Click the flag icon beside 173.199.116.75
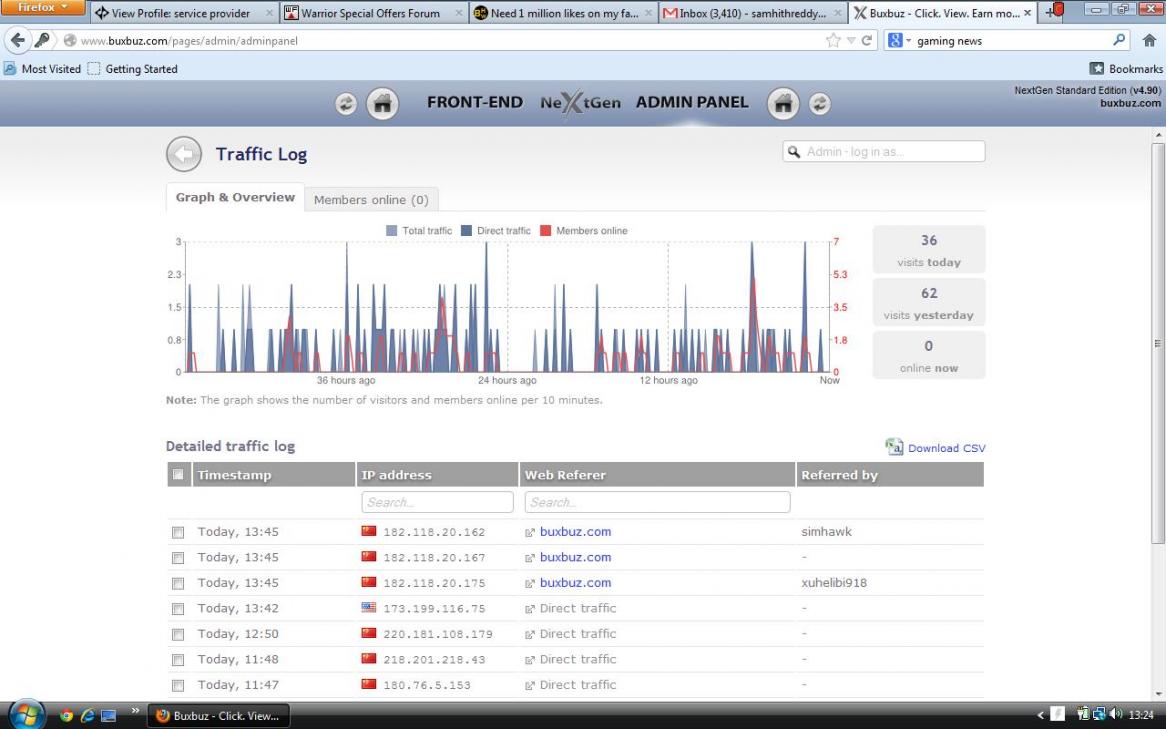Image resolution: width=1166 pixels, height=729 pixels. pyautogui.click(x=369, y=607)
